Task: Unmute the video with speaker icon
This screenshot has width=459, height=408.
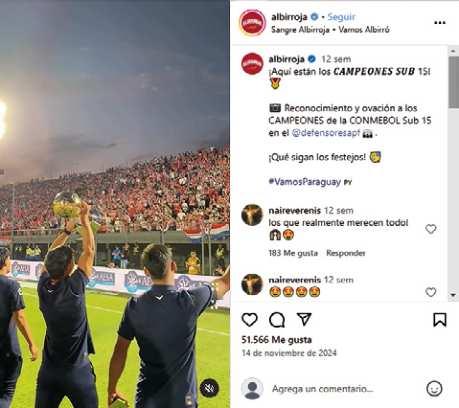Action: [x=209, y=388]
